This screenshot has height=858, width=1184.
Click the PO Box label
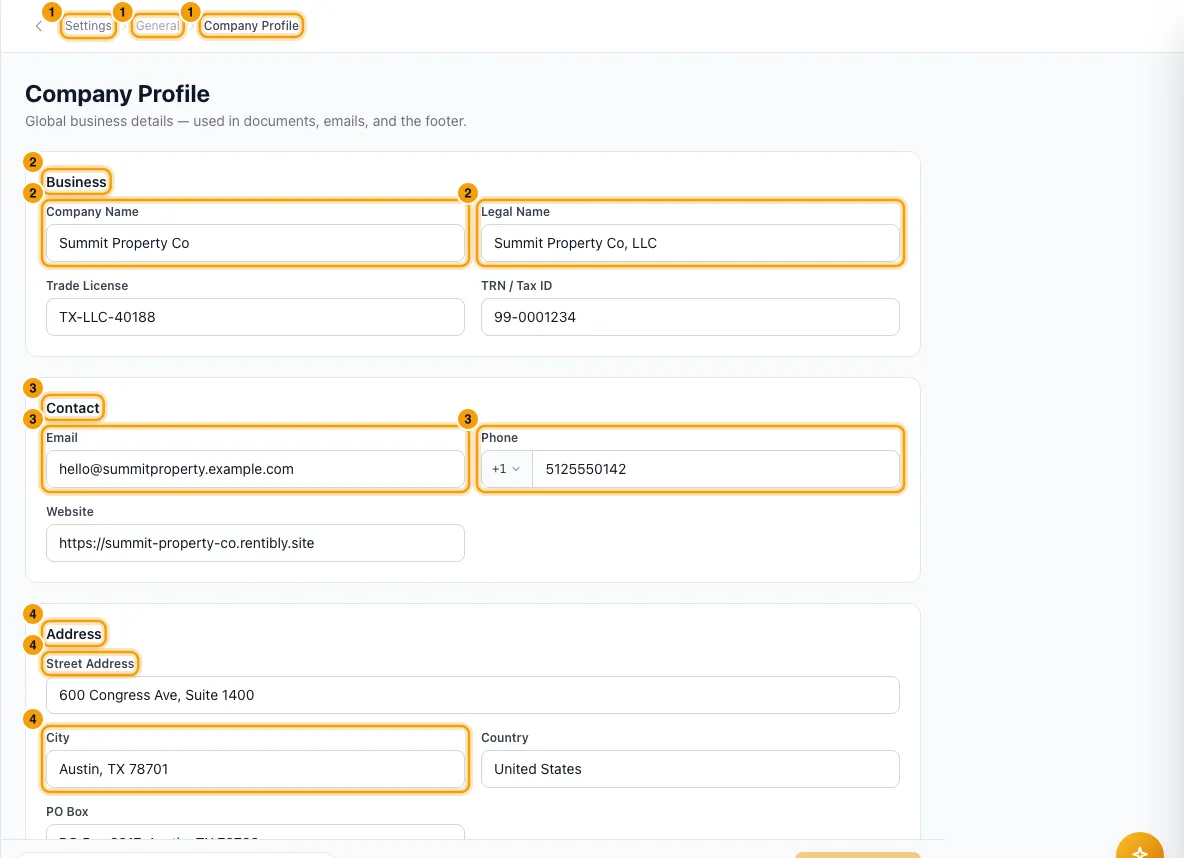tap(67, 812)
